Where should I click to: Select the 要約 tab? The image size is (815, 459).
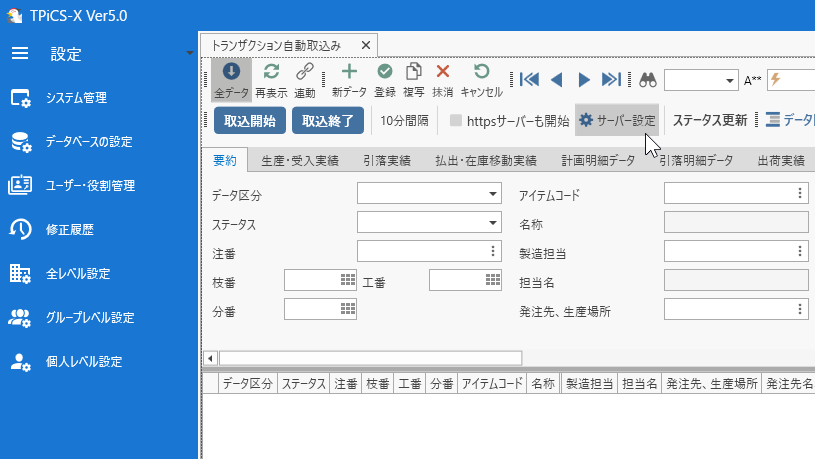click(x=225, y=160)
